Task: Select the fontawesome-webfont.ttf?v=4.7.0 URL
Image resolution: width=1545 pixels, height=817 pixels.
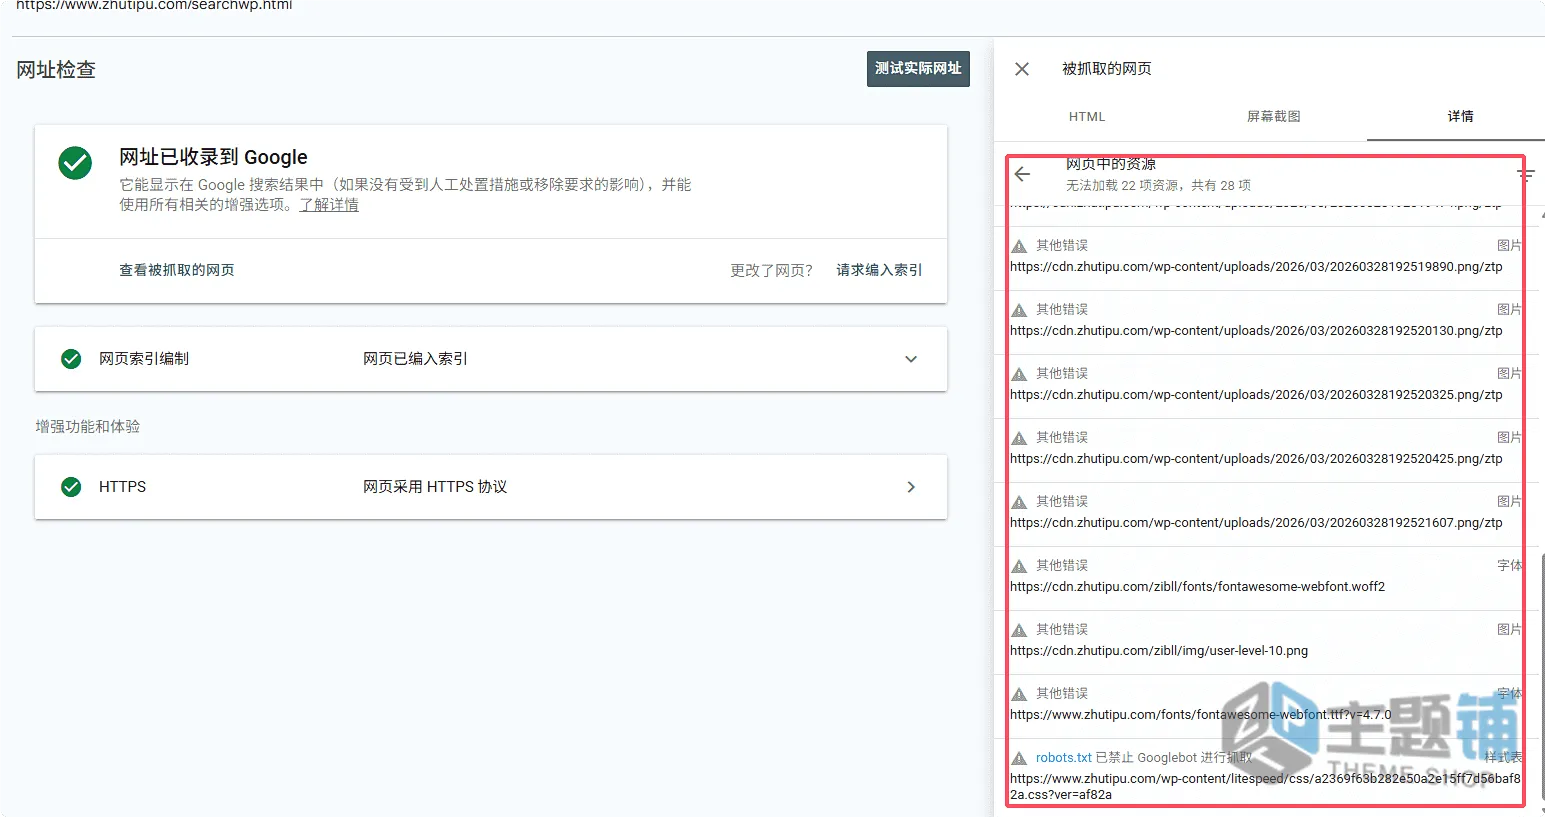Action: pyautogui.click(x=1201, y=715)
